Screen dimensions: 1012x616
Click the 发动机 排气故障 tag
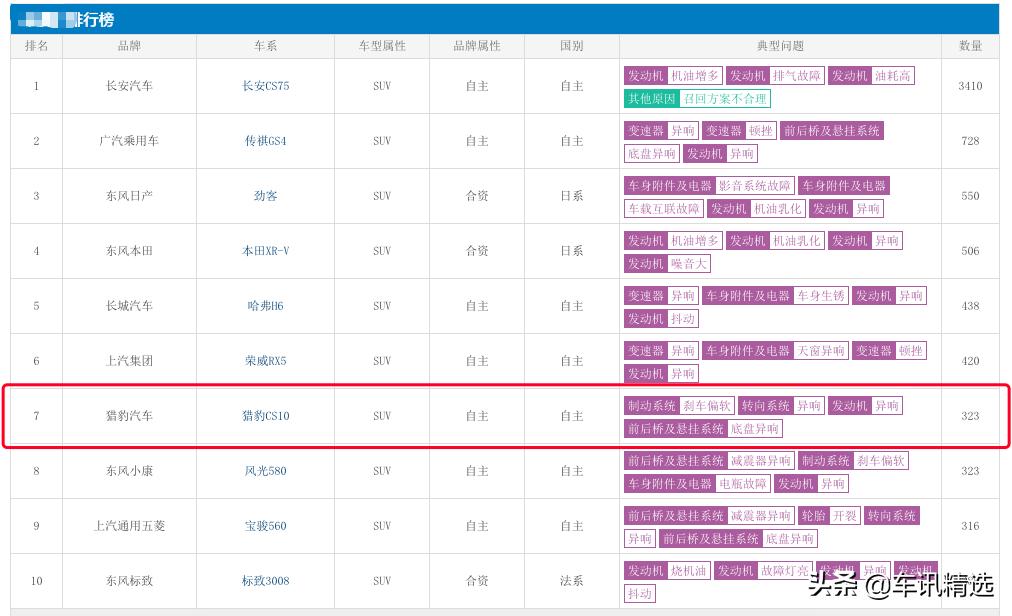click(x=775, y=76)
